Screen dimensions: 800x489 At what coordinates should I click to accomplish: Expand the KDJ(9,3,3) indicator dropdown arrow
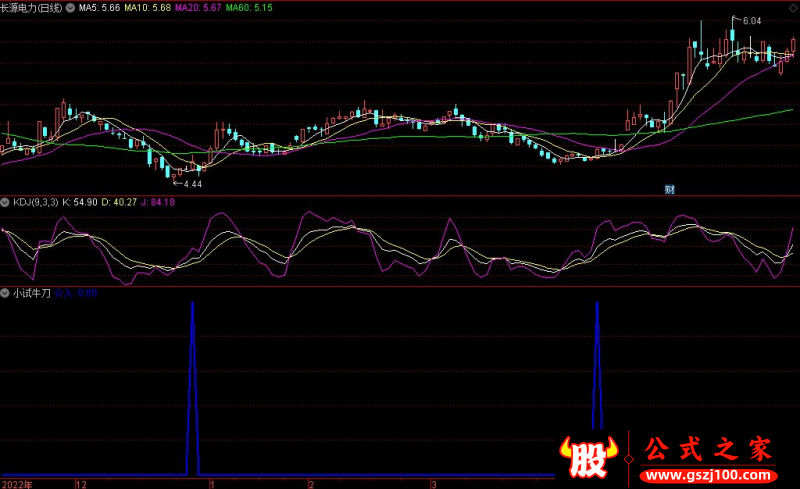click(6, 202)
